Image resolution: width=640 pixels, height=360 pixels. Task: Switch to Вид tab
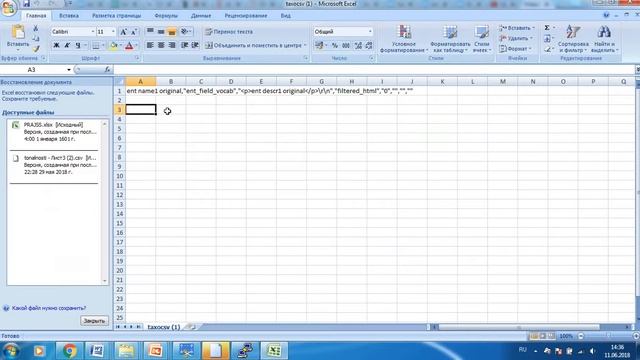[285, 16]
